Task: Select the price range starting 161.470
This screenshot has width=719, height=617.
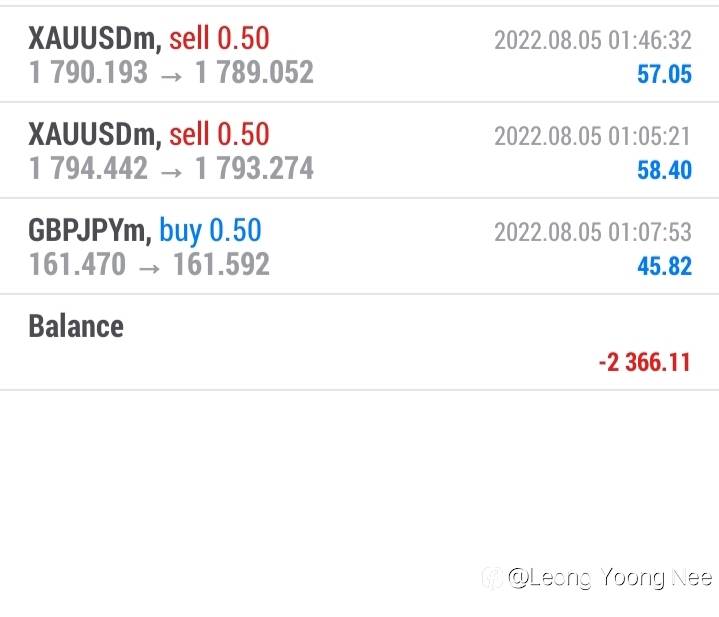Action: pyautogui.click(x=149, y=264)
